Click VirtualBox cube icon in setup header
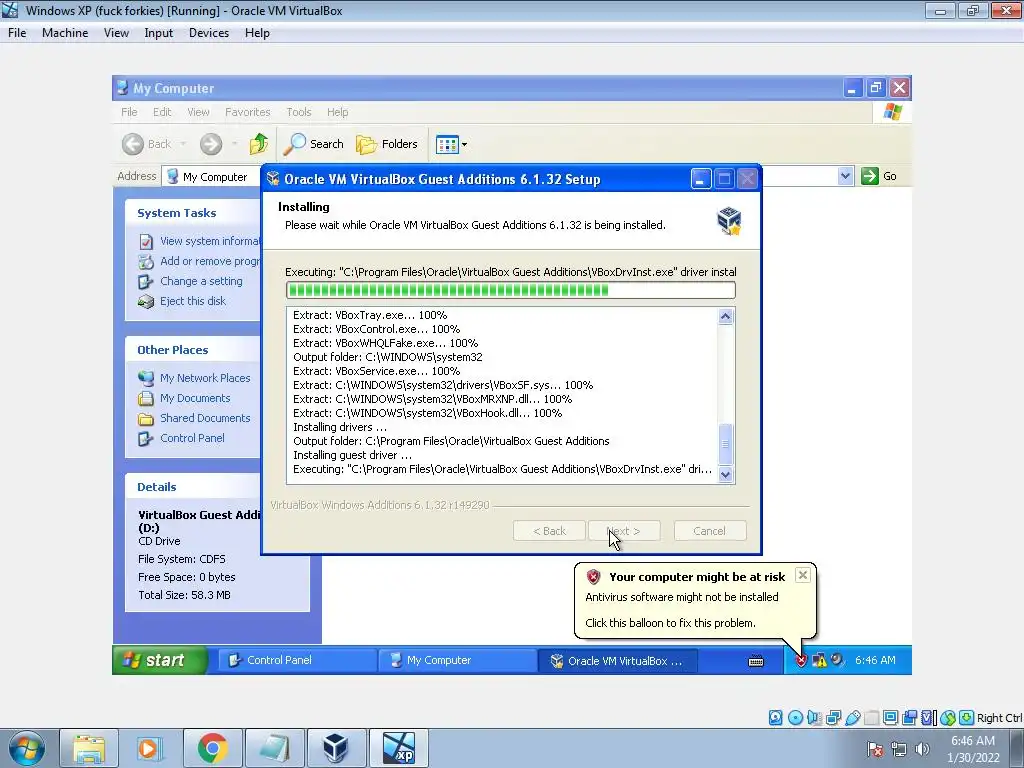Screen dimensions: 1024x768 click(x=729, y=220)
